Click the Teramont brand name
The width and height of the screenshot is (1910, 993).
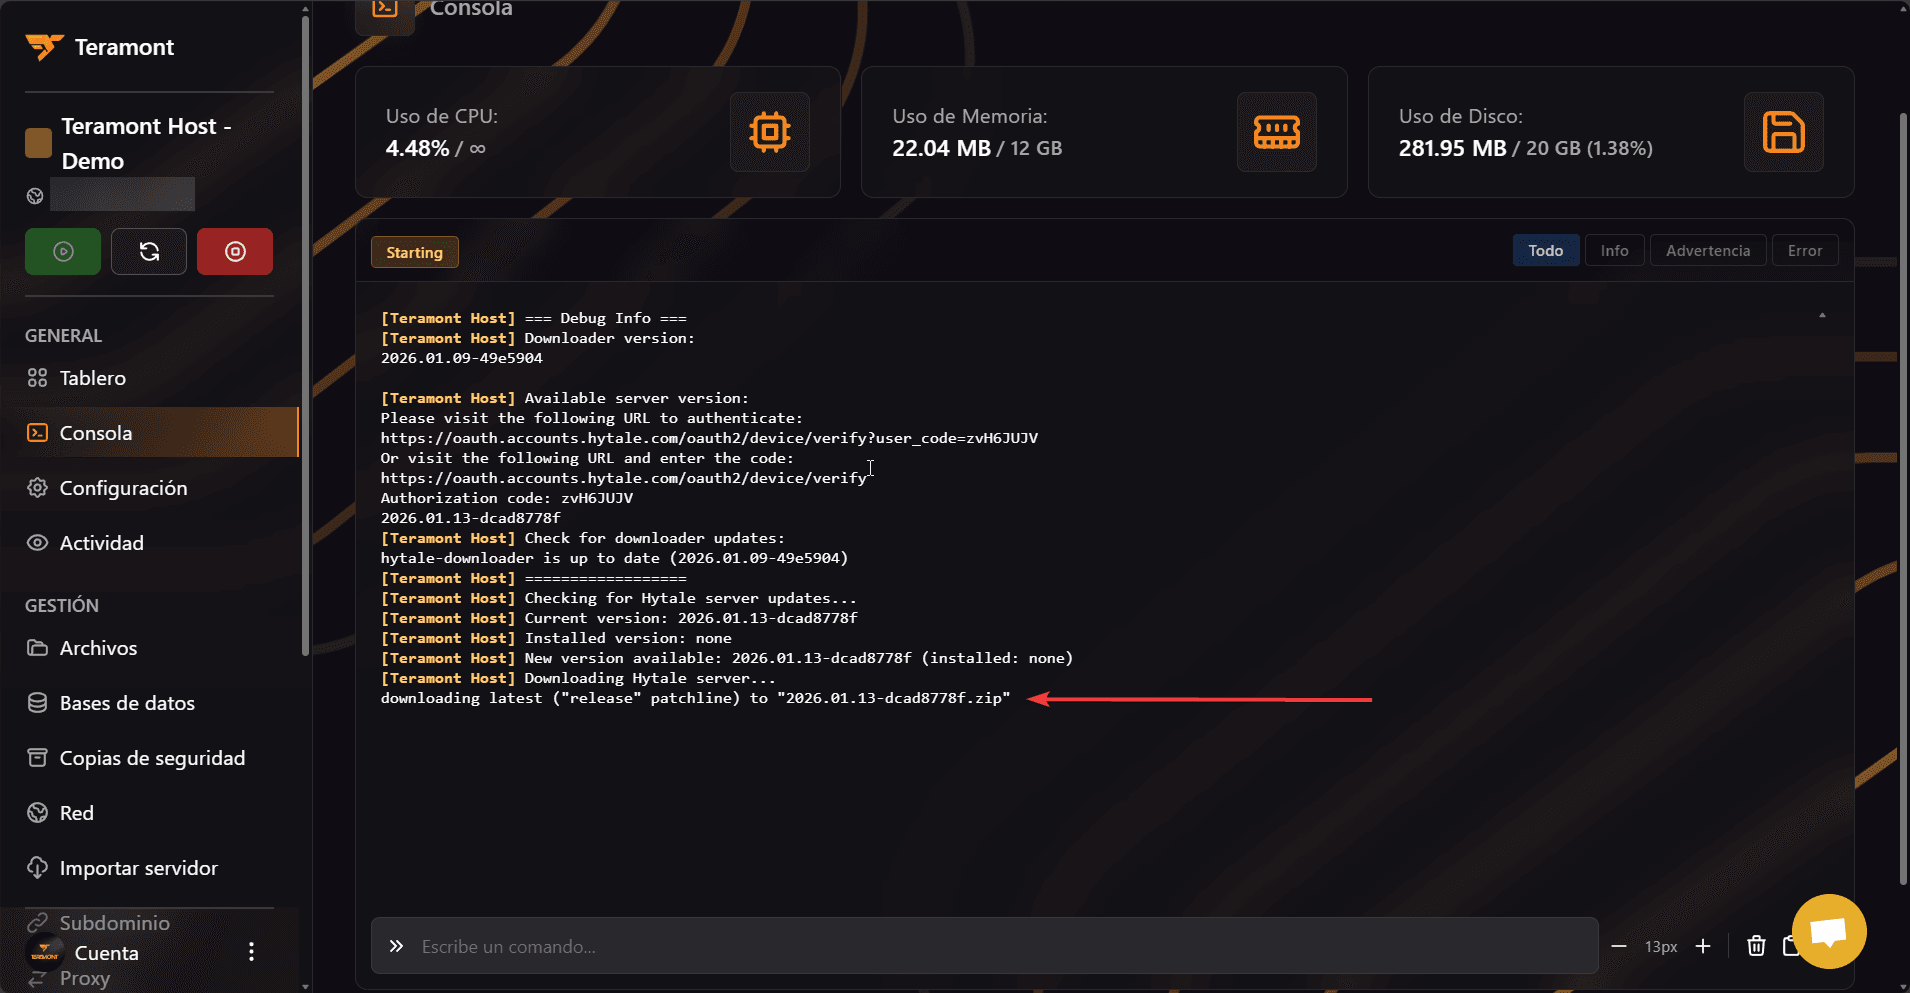124,47
